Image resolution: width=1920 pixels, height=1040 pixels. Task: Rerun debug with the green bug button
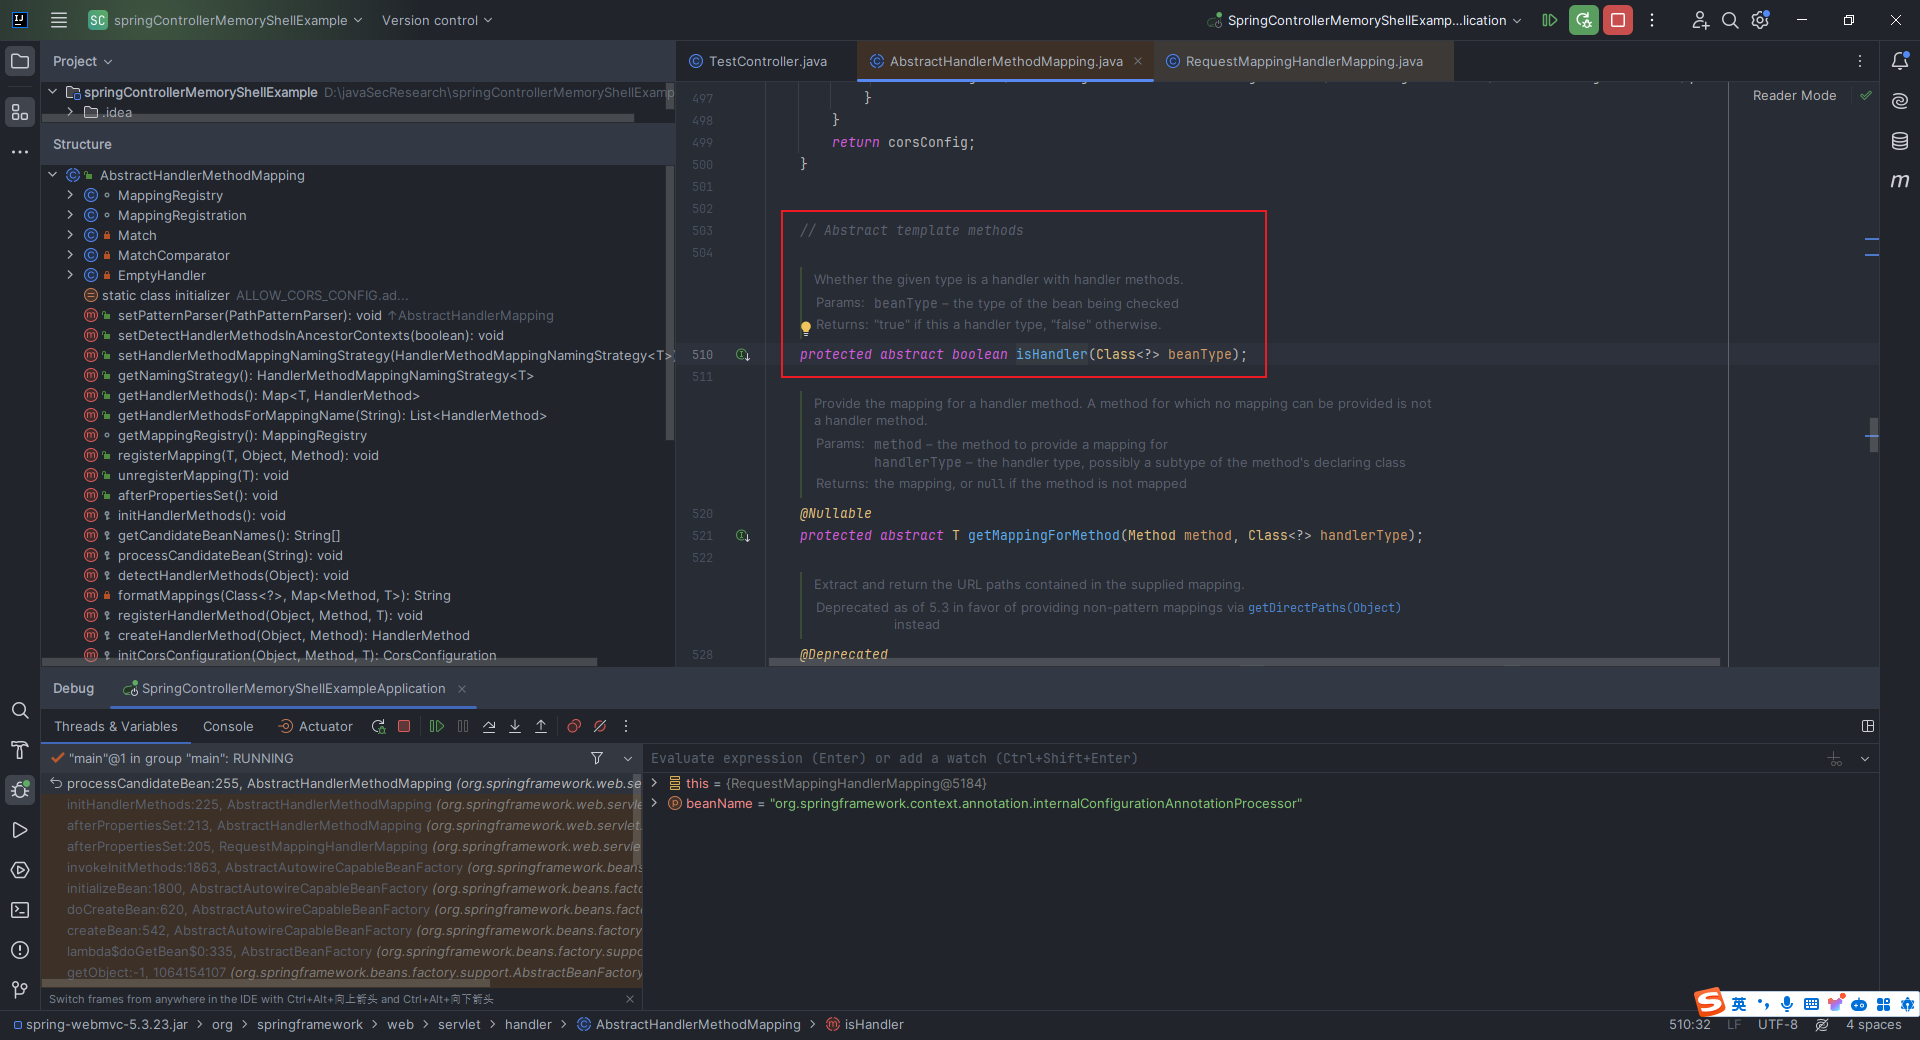(1584, 20)
